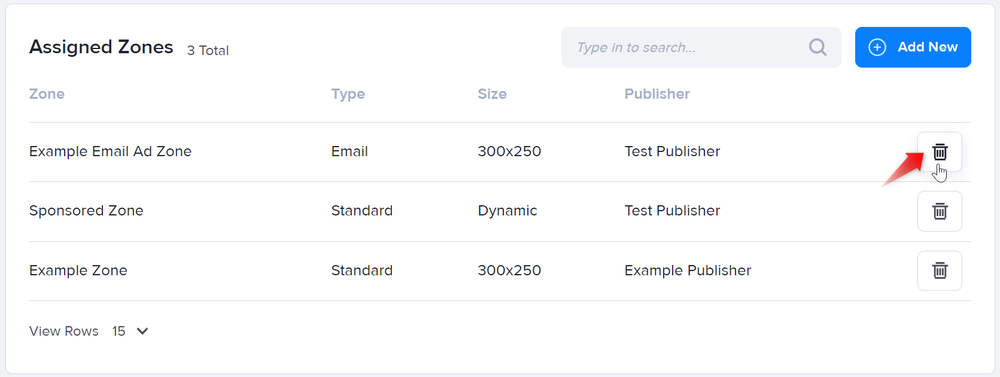Click the Email type cell
Image resolution: width=1000 pixels, height=377 pixels.
(x=349, y=151)
